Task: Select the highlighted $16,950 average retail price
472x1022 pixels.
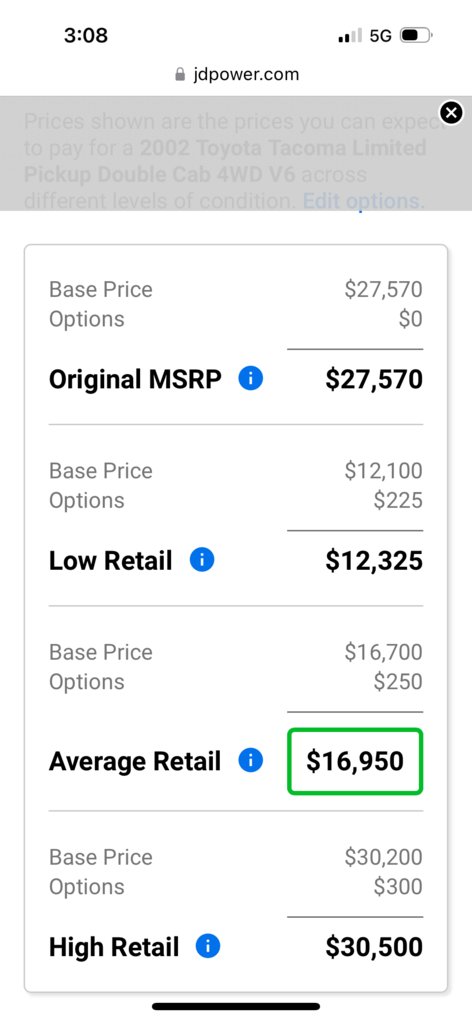Action: pyautogui.click(x=355, y=761)
